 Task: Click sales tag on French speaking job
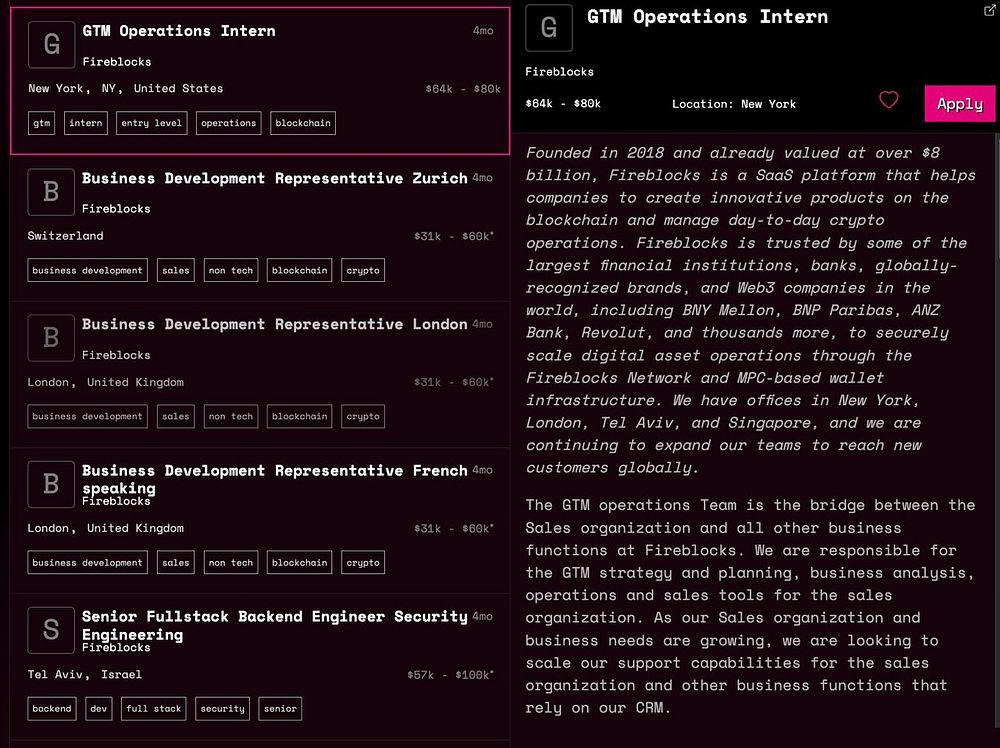(175, 562)
